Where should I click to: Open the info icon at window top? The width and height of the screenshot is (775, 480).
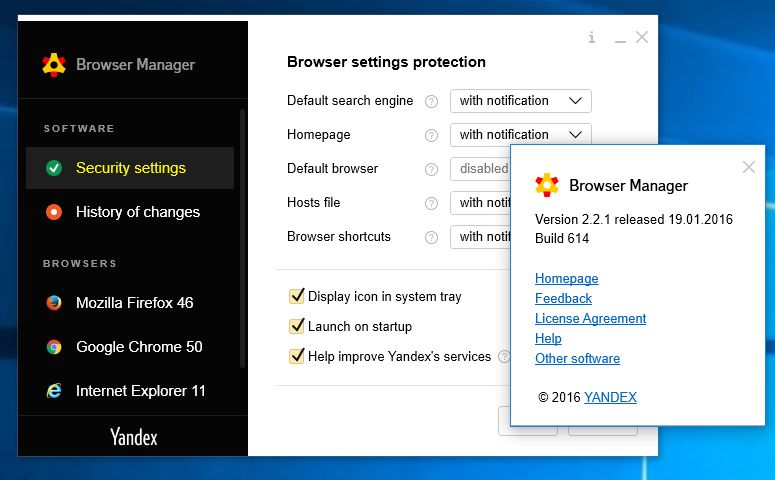592,37
